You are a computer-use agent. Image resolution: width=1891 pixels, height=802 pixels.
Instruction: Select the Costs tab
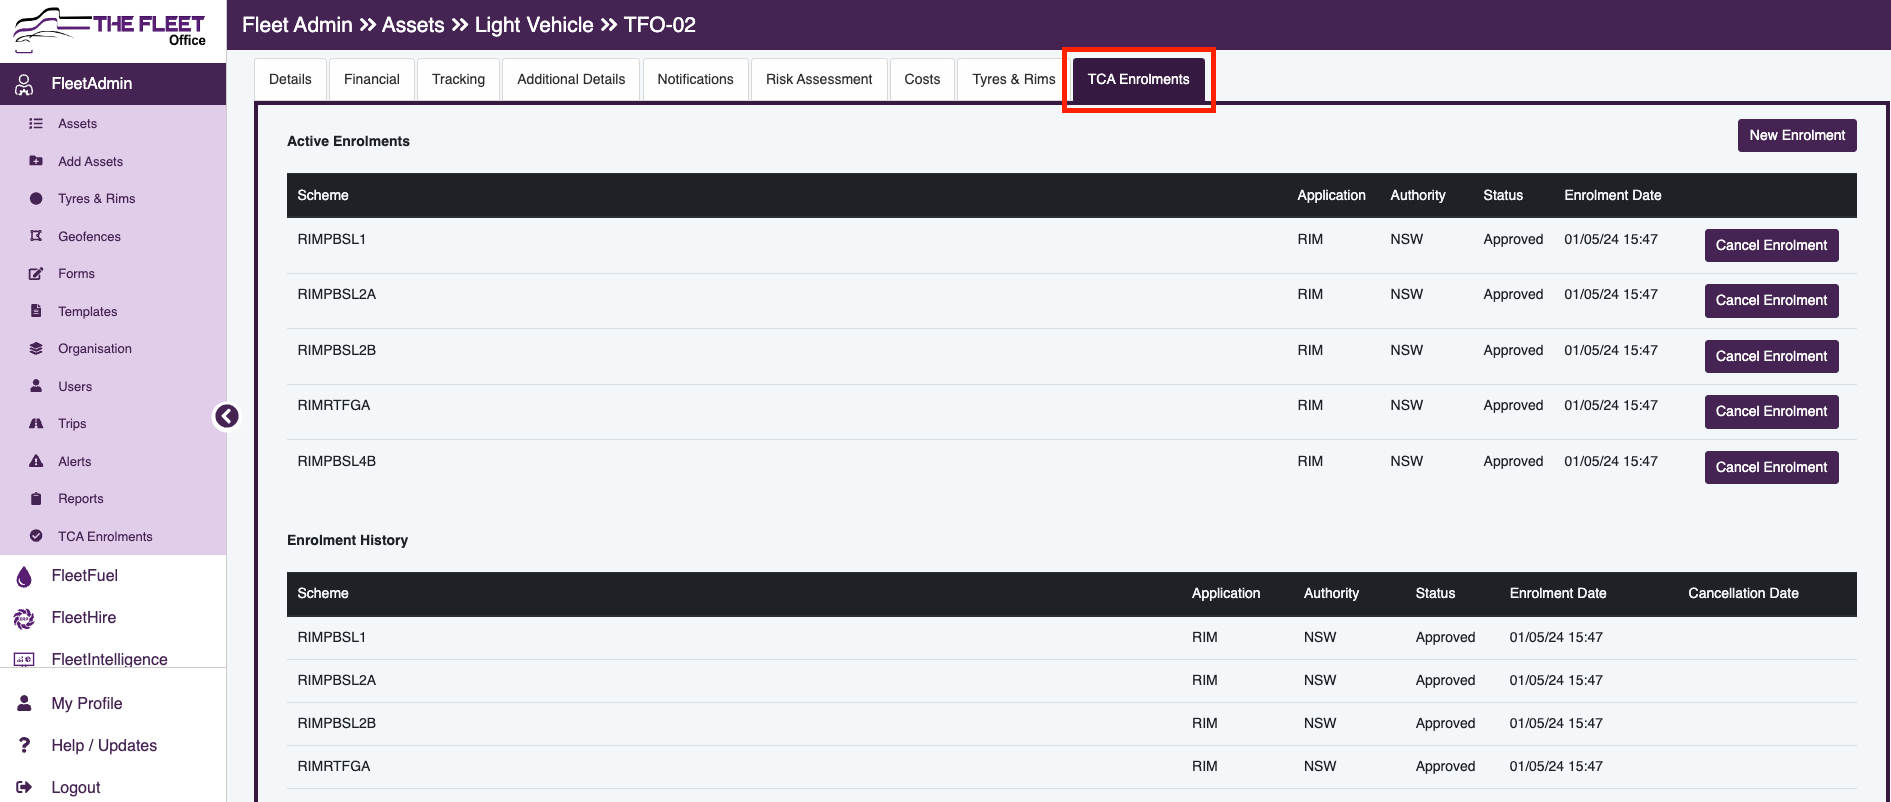(x=922, y=79)
